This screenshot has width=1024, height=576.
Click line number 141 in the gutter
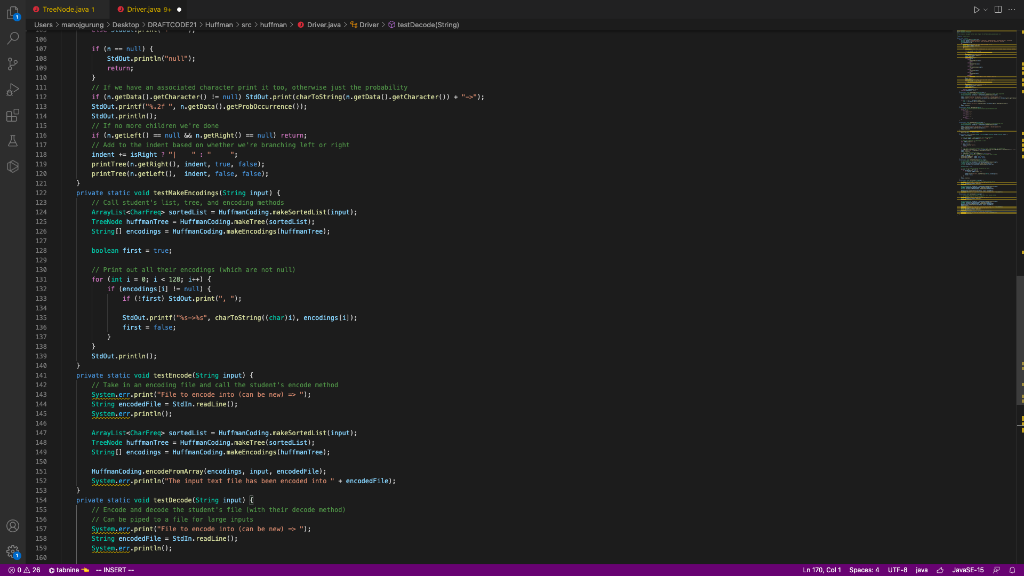click(x=41, y=376)
